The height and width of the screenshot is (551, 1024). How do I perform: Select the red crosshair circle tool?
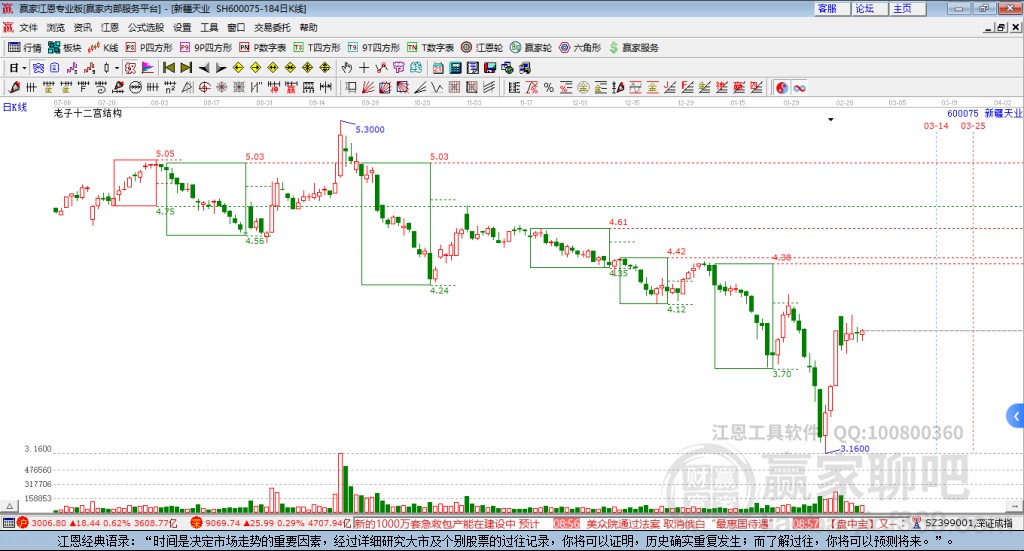tap(204, 87)
